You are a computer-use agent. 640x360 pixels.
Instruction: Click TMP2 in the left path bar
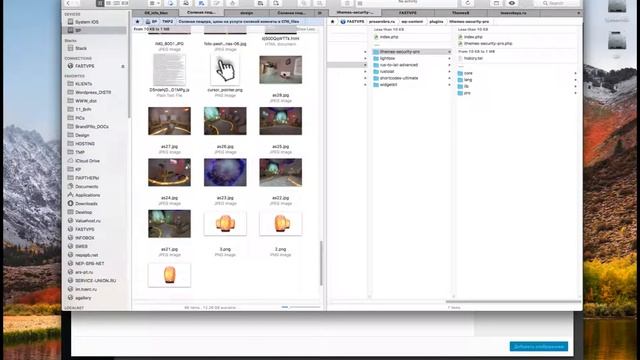167,21
